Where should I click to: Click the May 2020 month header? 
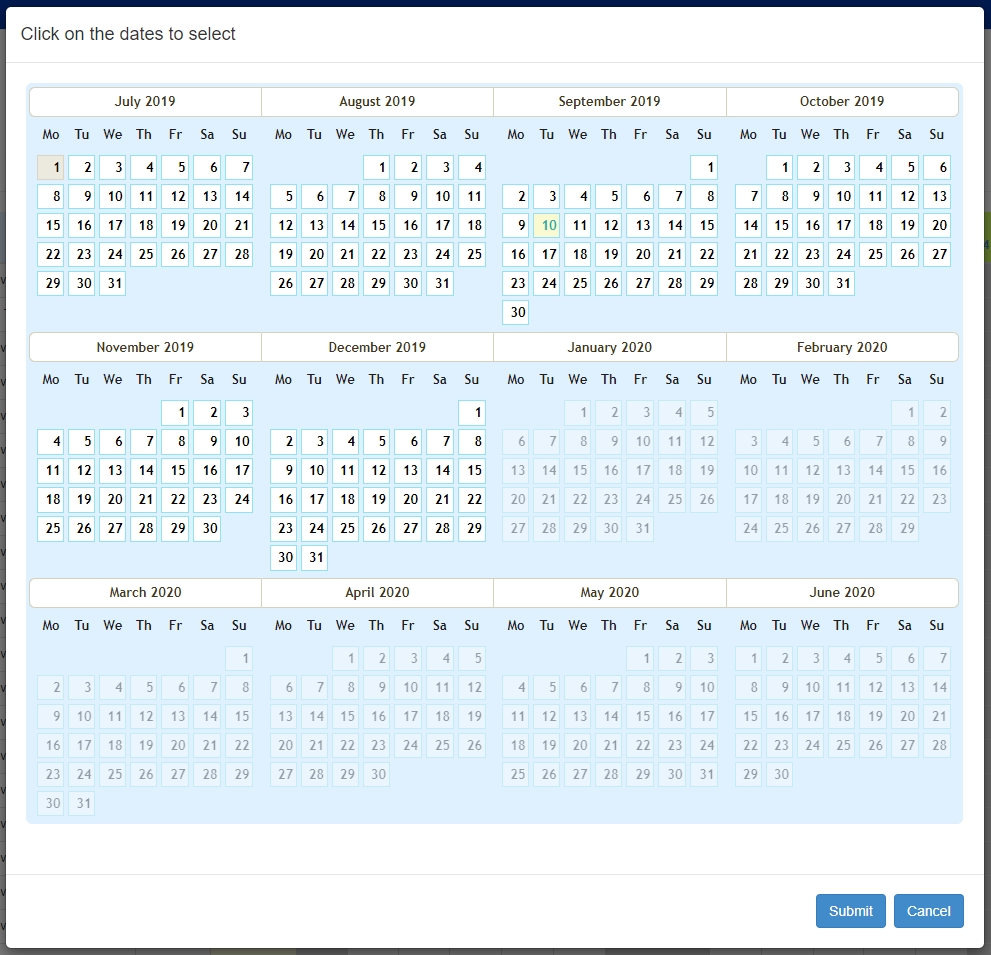609,592
